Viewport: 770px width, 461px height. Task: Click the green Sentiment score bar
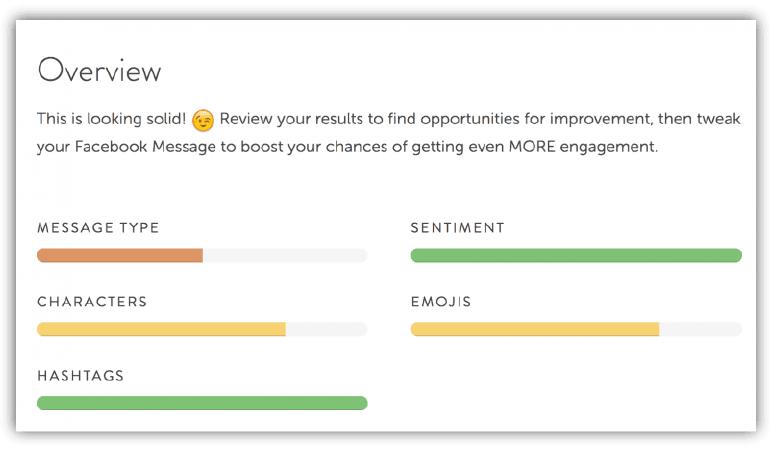point(576,256)
